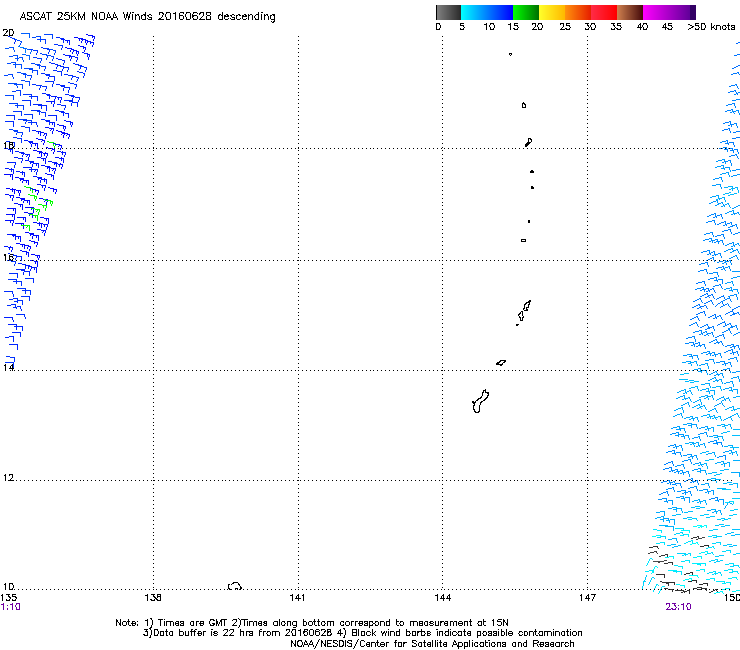Click the '>50 knots' legend label
The image size is (740, 650).
tap(711, 27)
